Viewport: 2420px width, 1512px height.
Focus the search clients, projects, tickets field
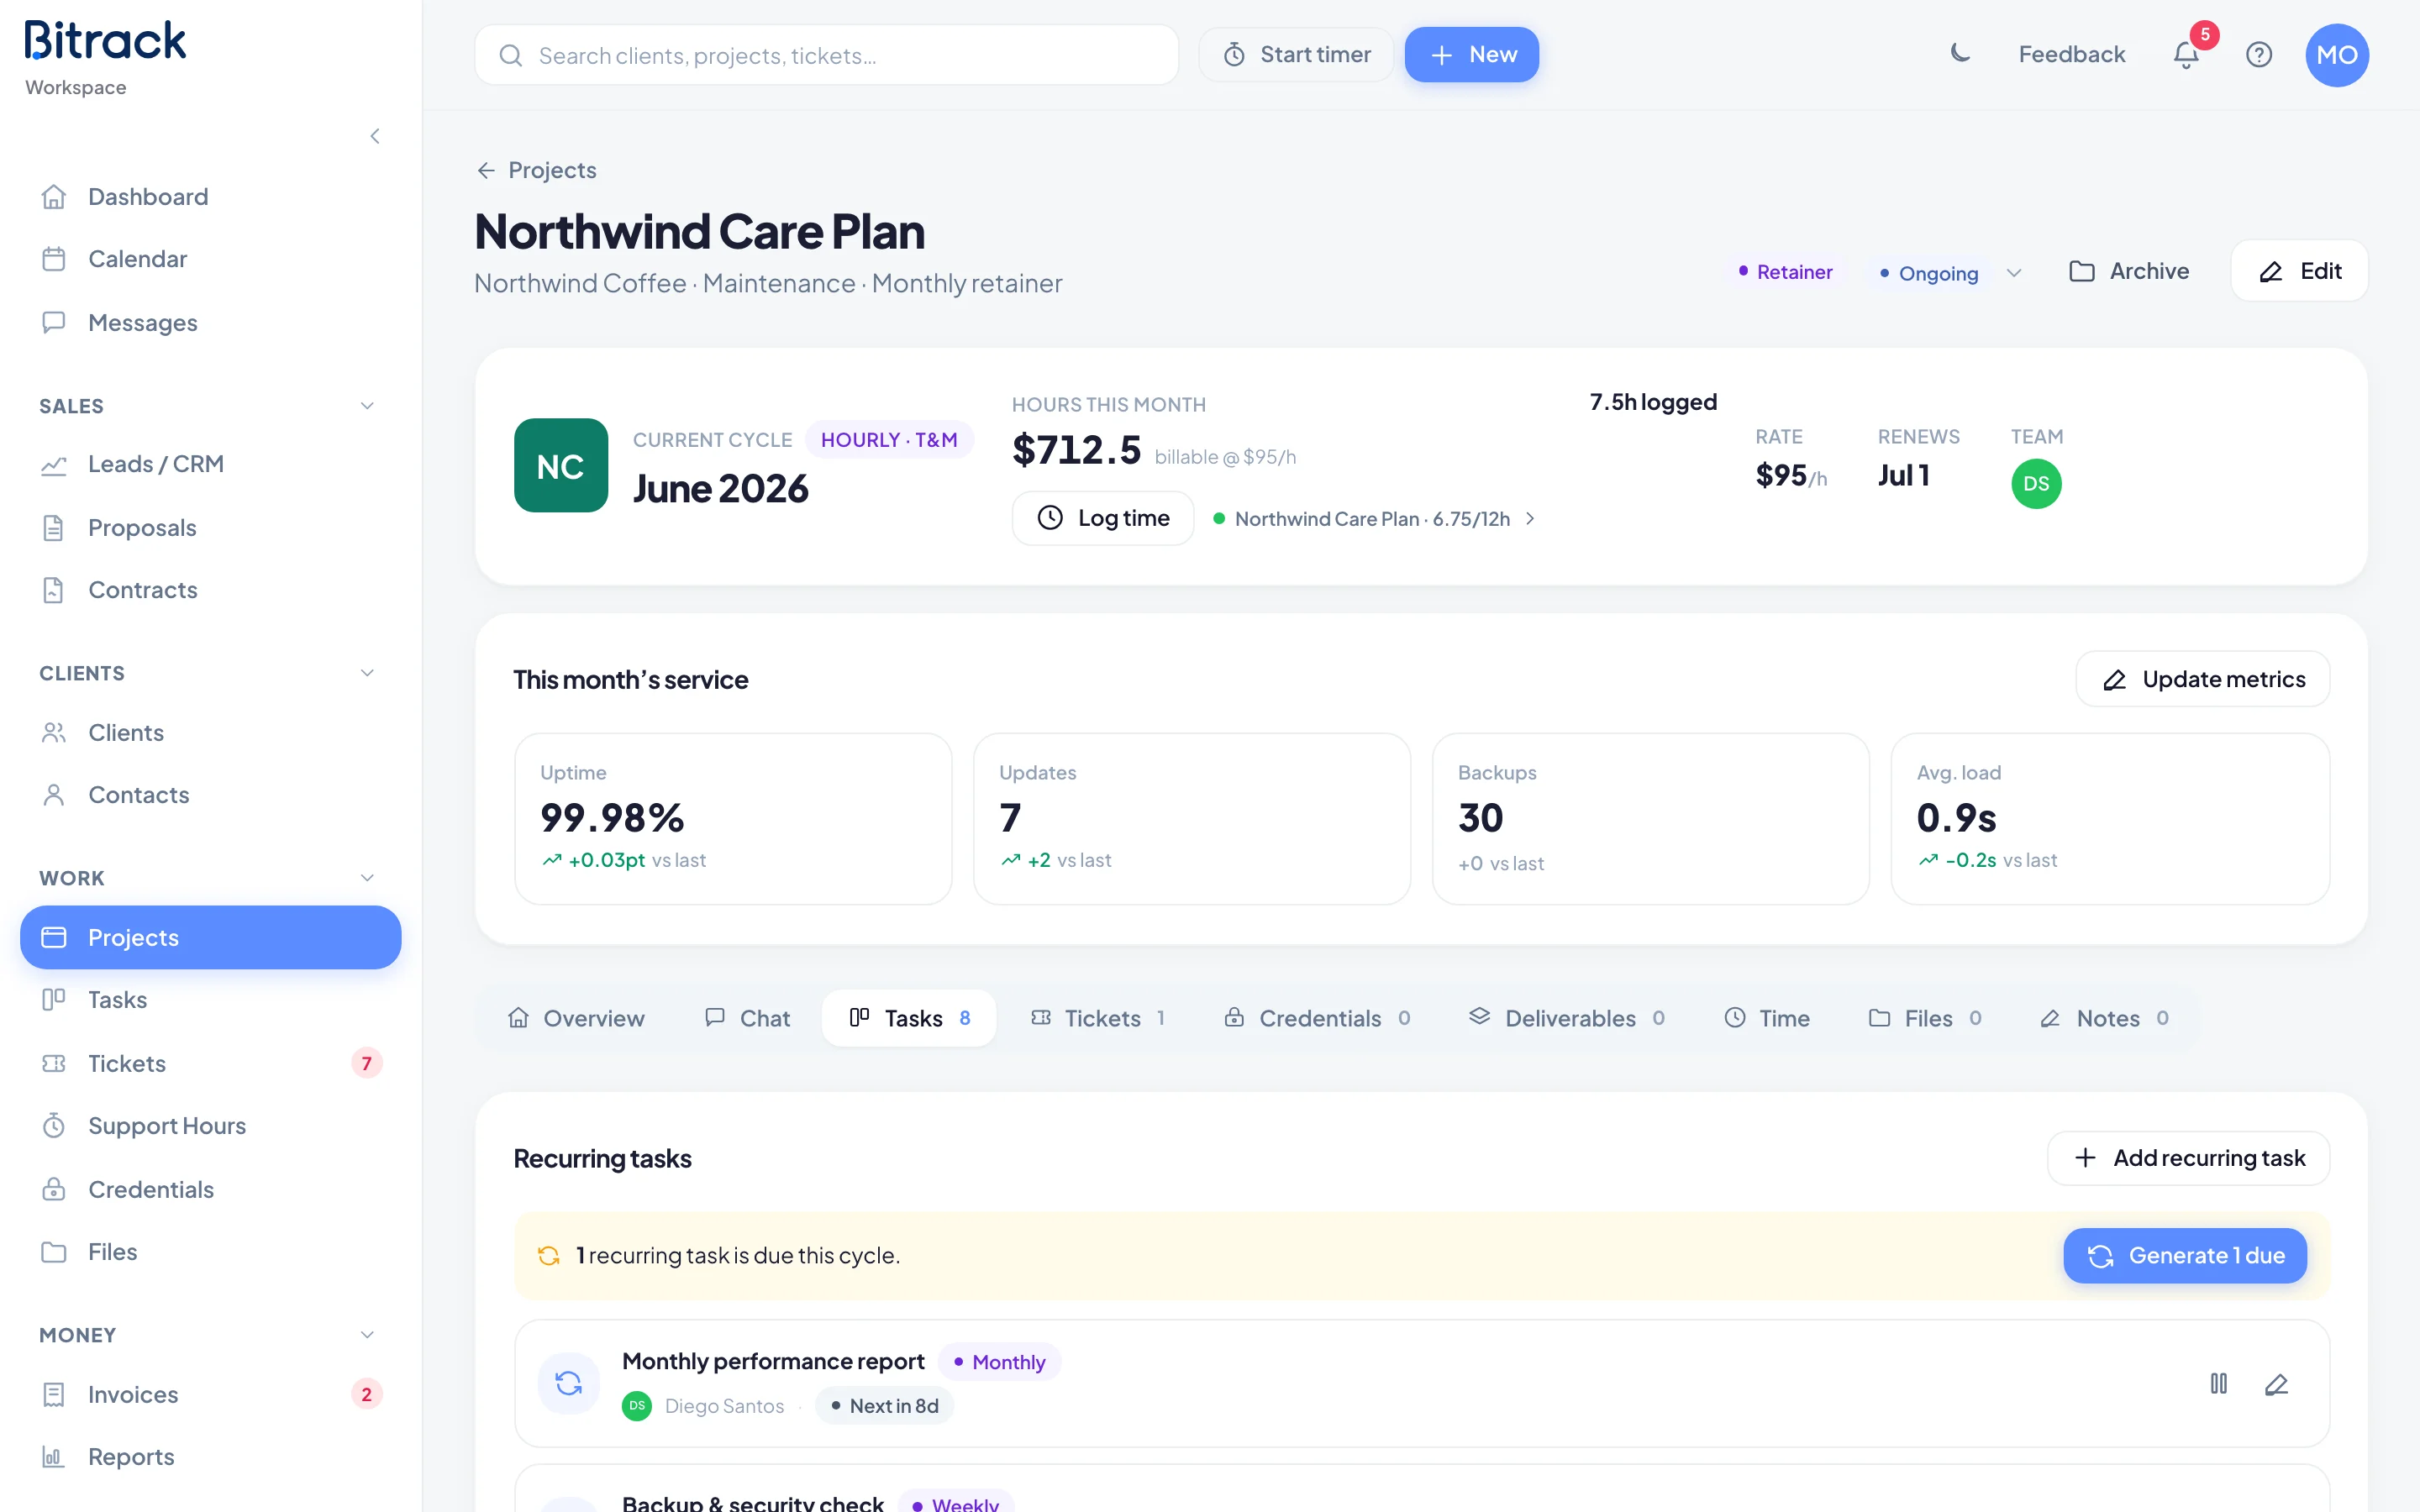tap(826, 55)
